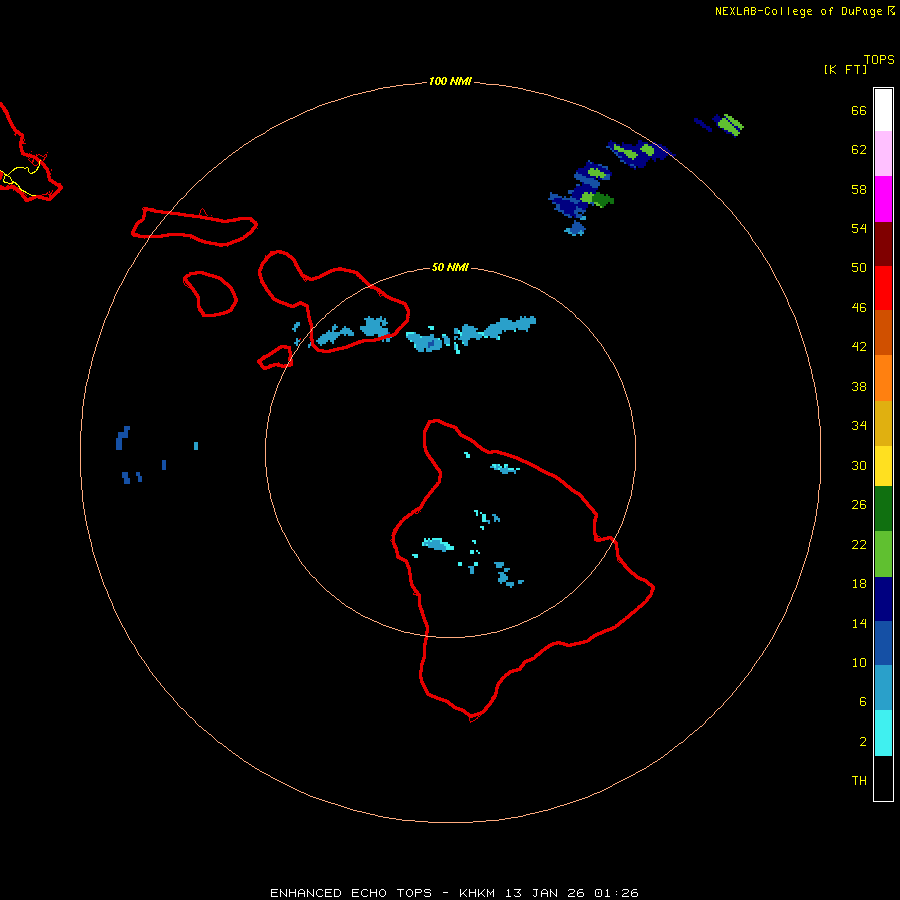Viewport: 900px width, 900px height.
Task: Click the 34 legend value
Action: (859, 425)
